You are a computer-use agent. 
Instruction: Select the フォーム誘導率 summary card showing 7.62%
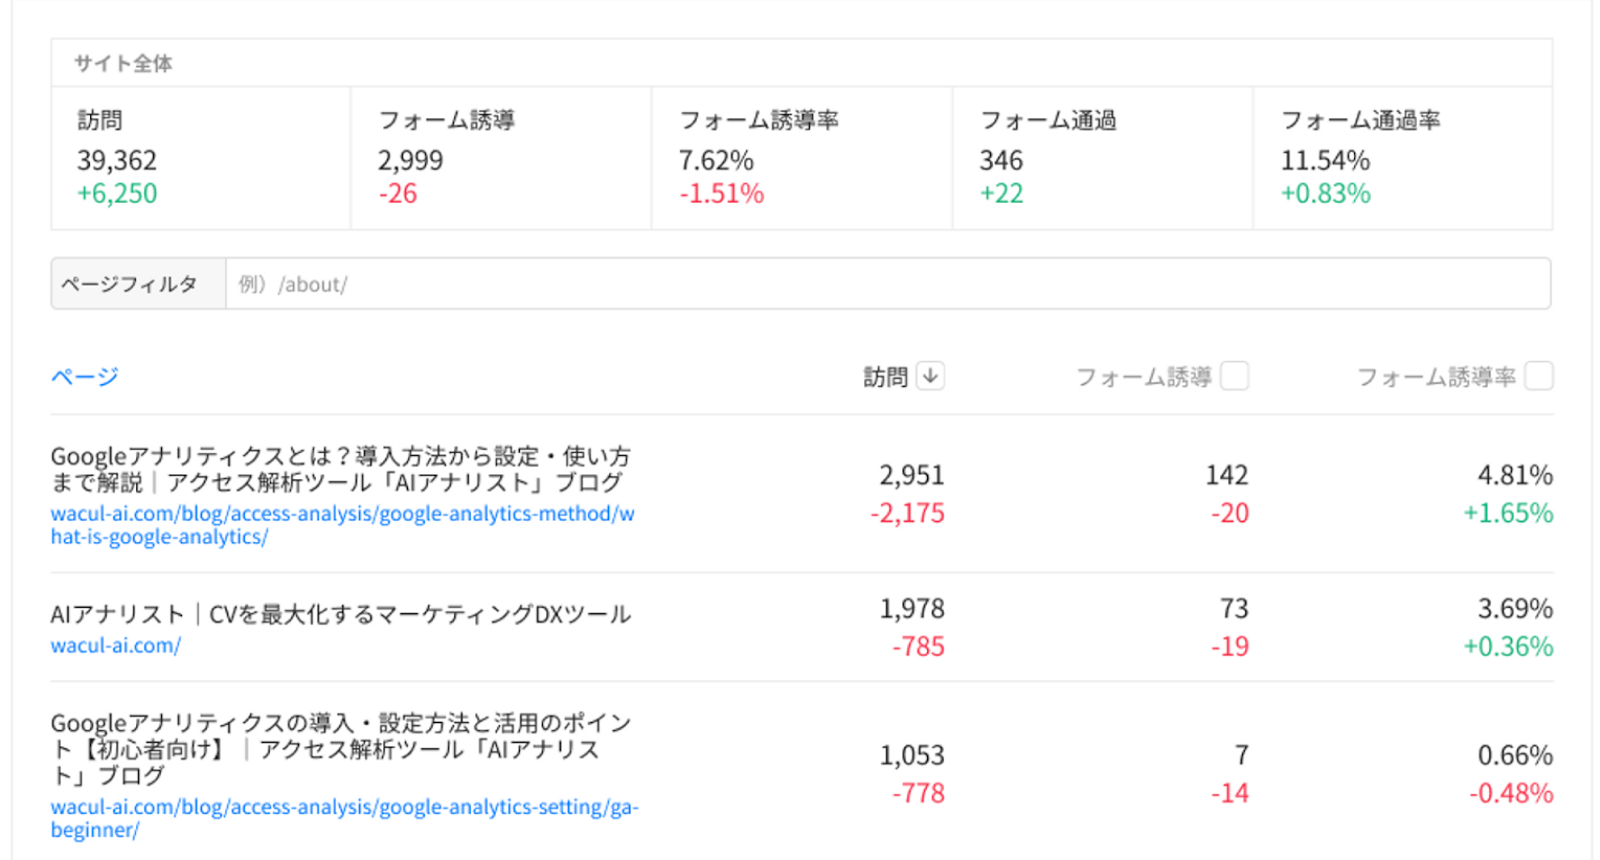coord(801,158)
